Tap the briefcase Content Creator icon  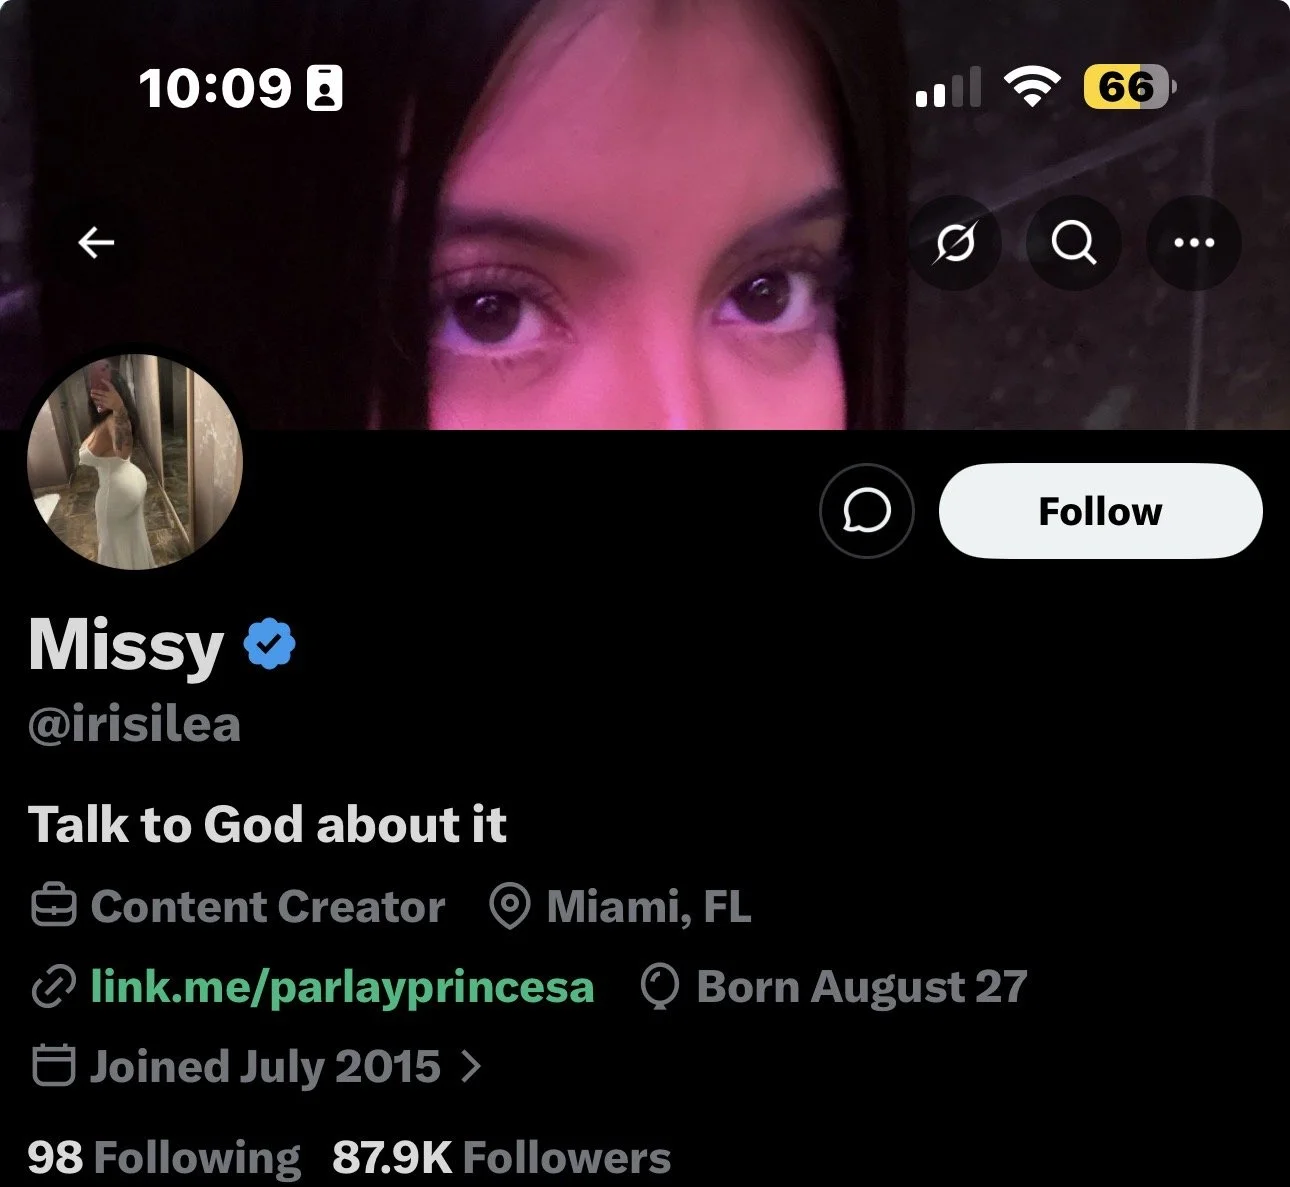53,907
